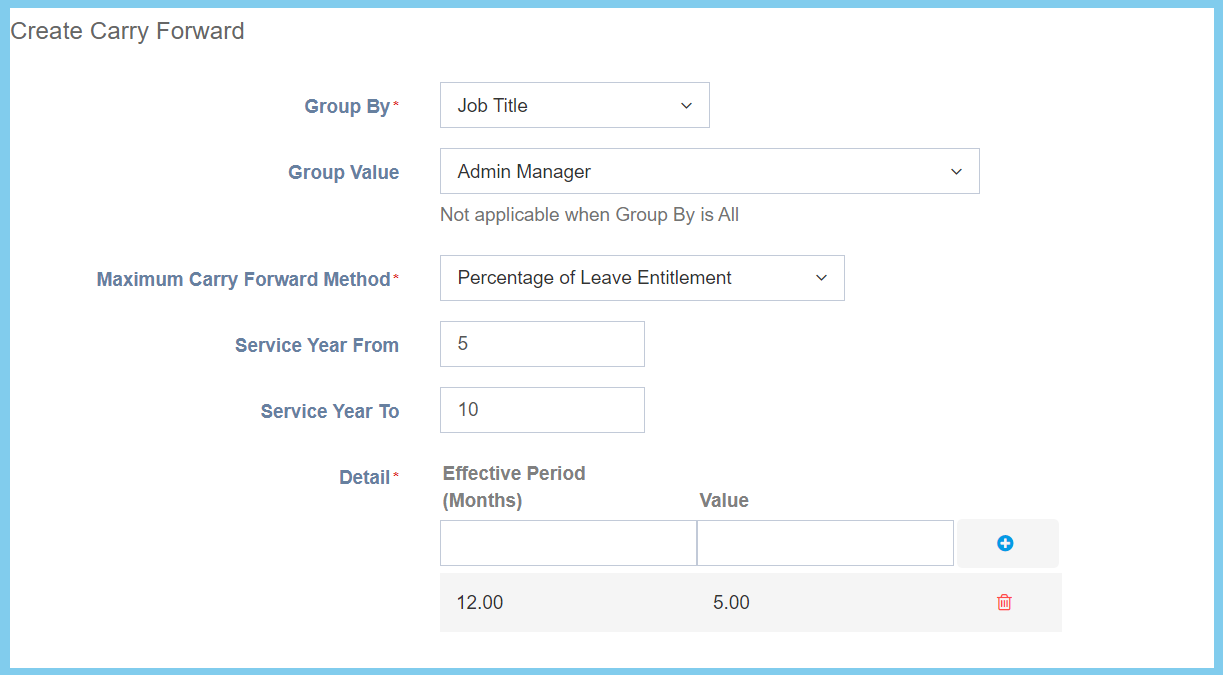The height and width of the screenshot is (675, 1223).
Task: Select the 5.00 value cell
Action: [x=731, y=602]
